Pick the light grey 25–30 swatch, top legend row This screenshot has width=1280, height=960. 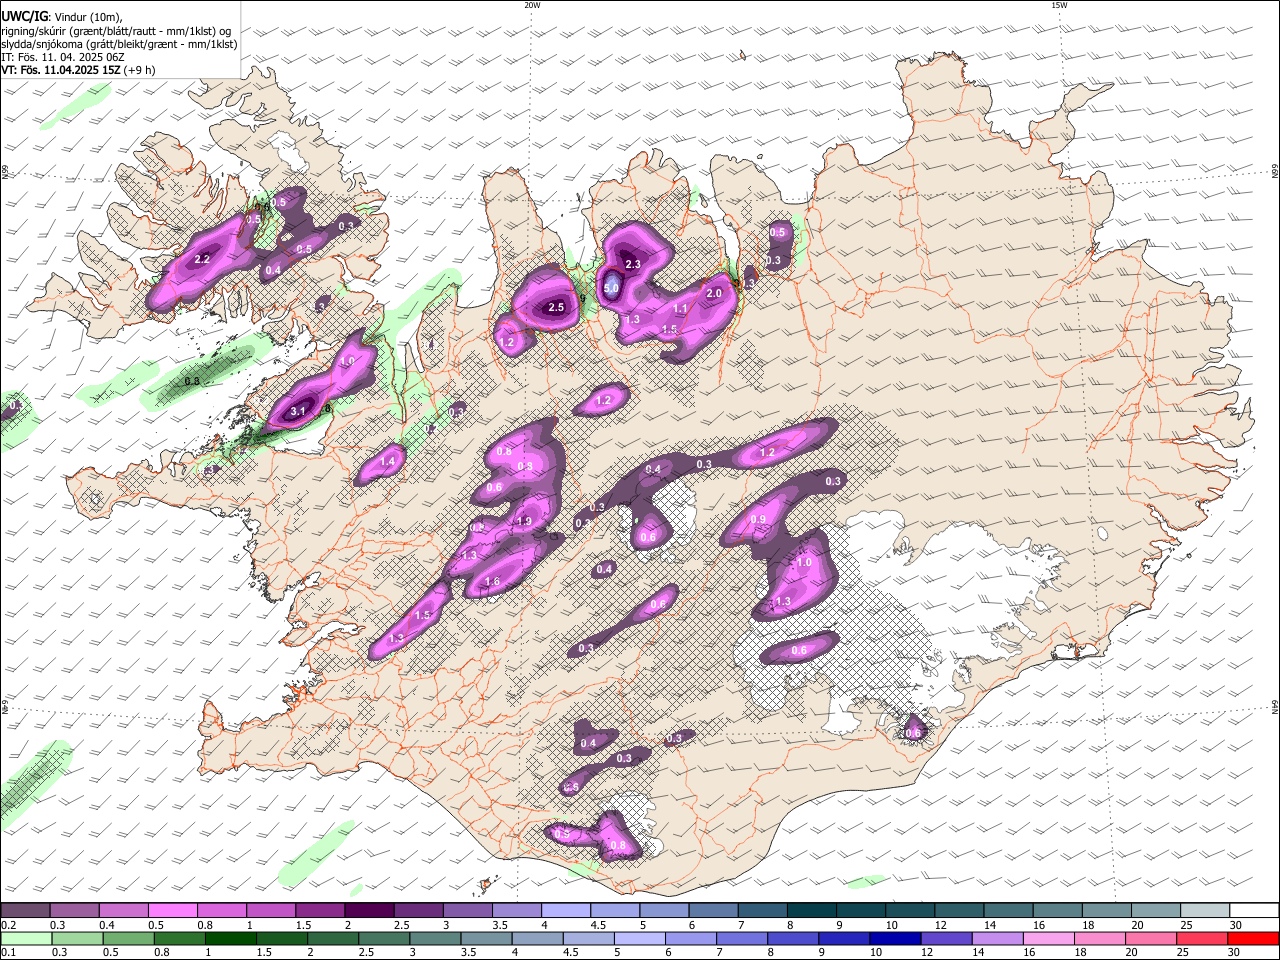point(1206,911)
